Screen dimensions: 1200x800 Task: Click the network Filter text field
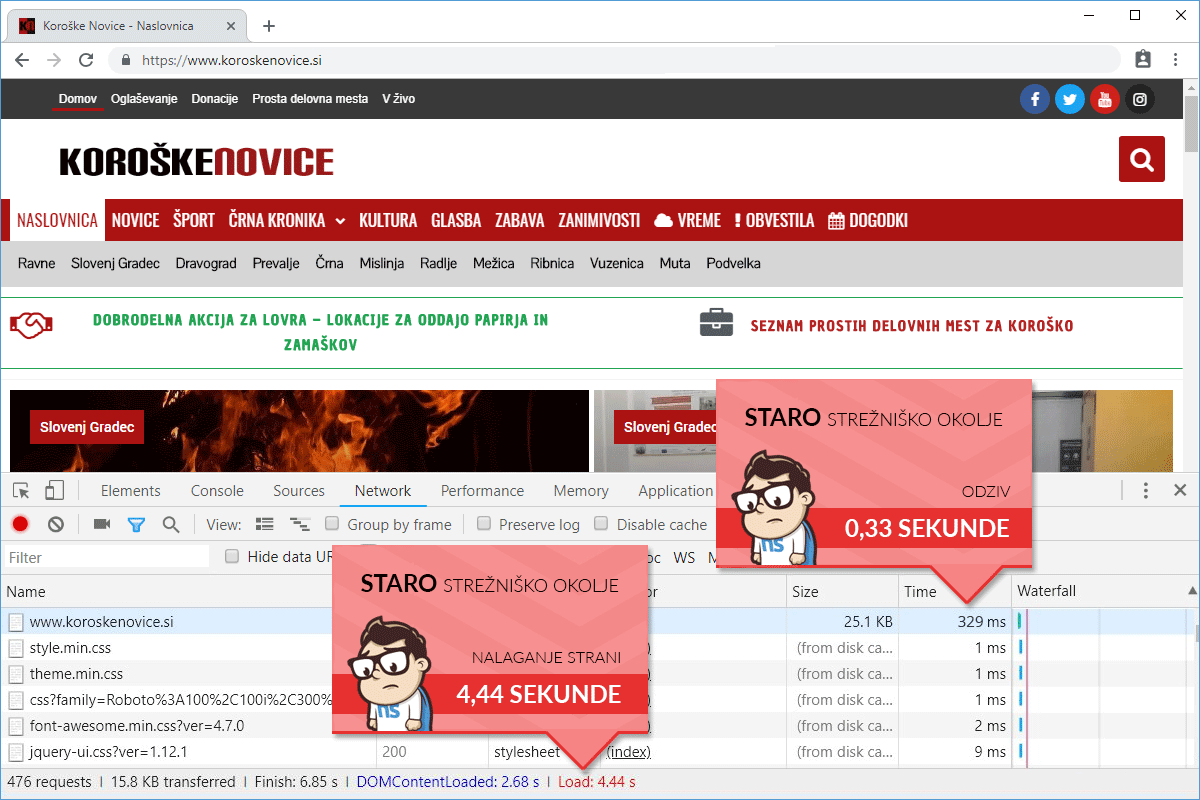coord(105,557)
